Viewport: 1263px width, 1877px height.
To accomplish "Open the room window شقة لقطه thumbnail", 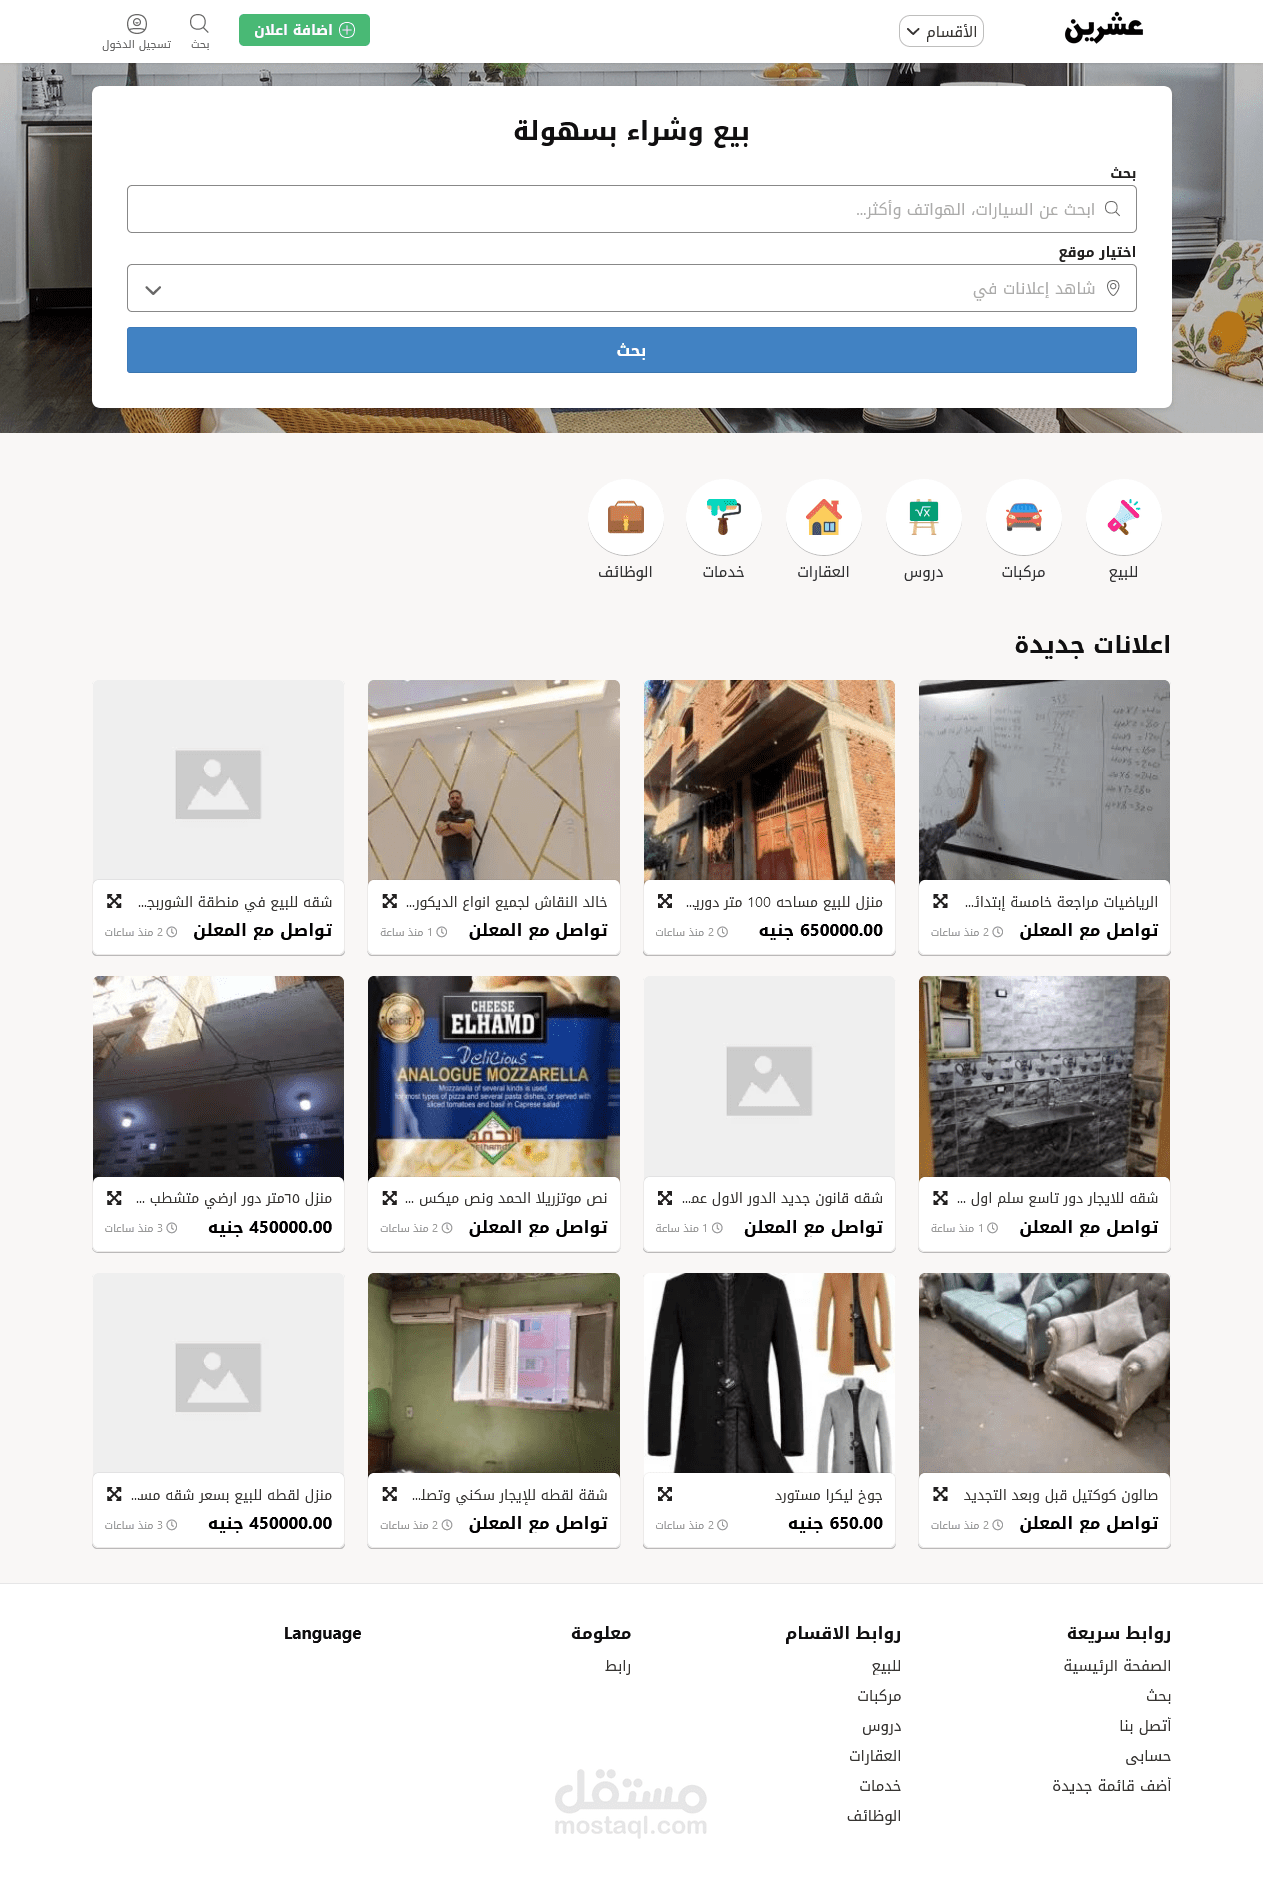I will (494, 1373).
